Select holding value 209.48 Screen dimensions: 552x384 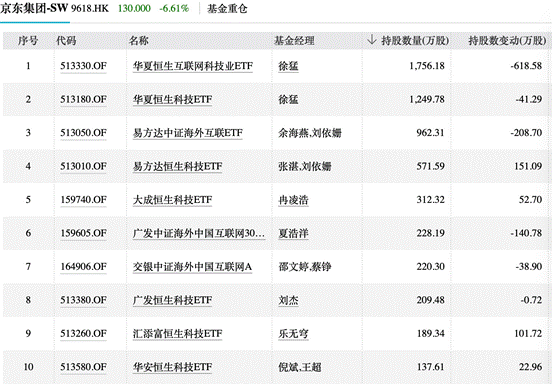[431, 300]
